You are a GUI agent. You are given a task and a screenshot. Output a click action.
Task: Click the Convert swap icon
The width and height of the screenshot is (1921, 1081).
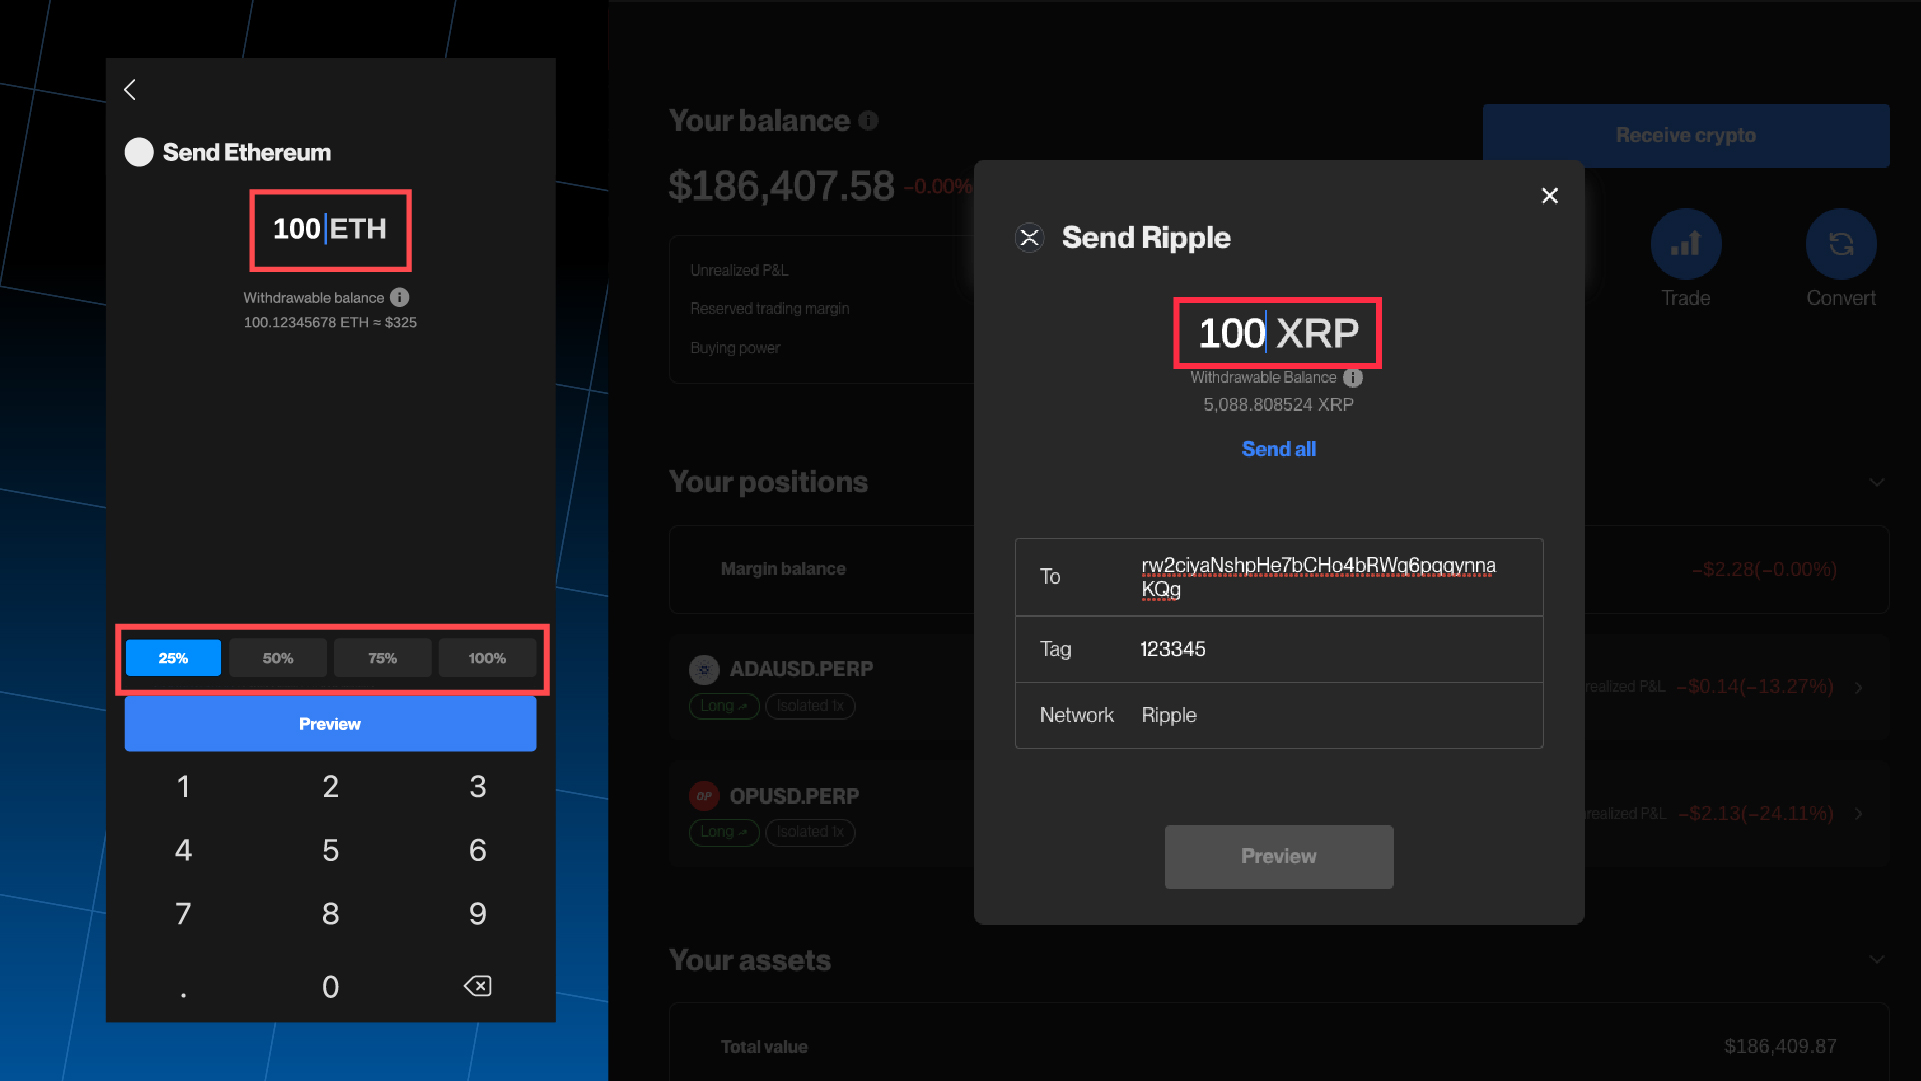(1840, 244)
